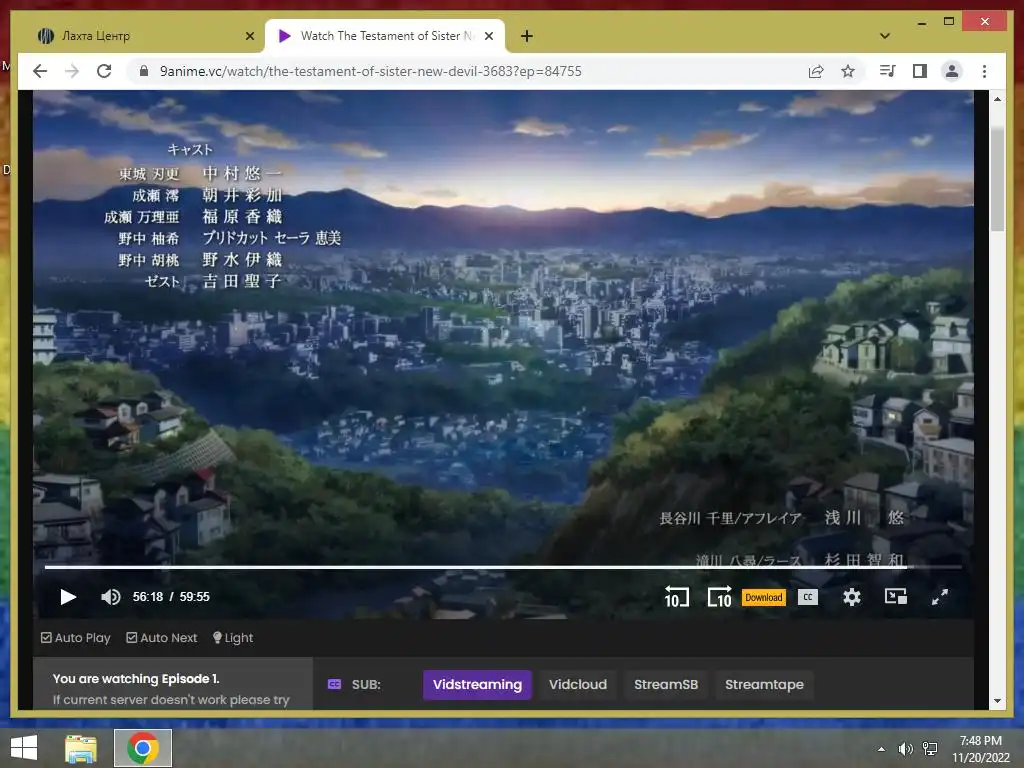Click the page scrollbar down arrow
This screenshot has width=1024, height=768.
point(997,701)
